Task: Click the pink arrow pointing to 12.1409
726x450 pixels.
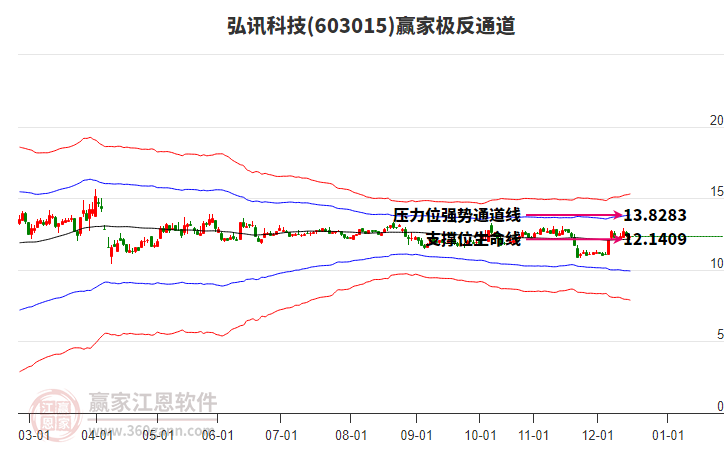Action: click(x=574, y=239)
